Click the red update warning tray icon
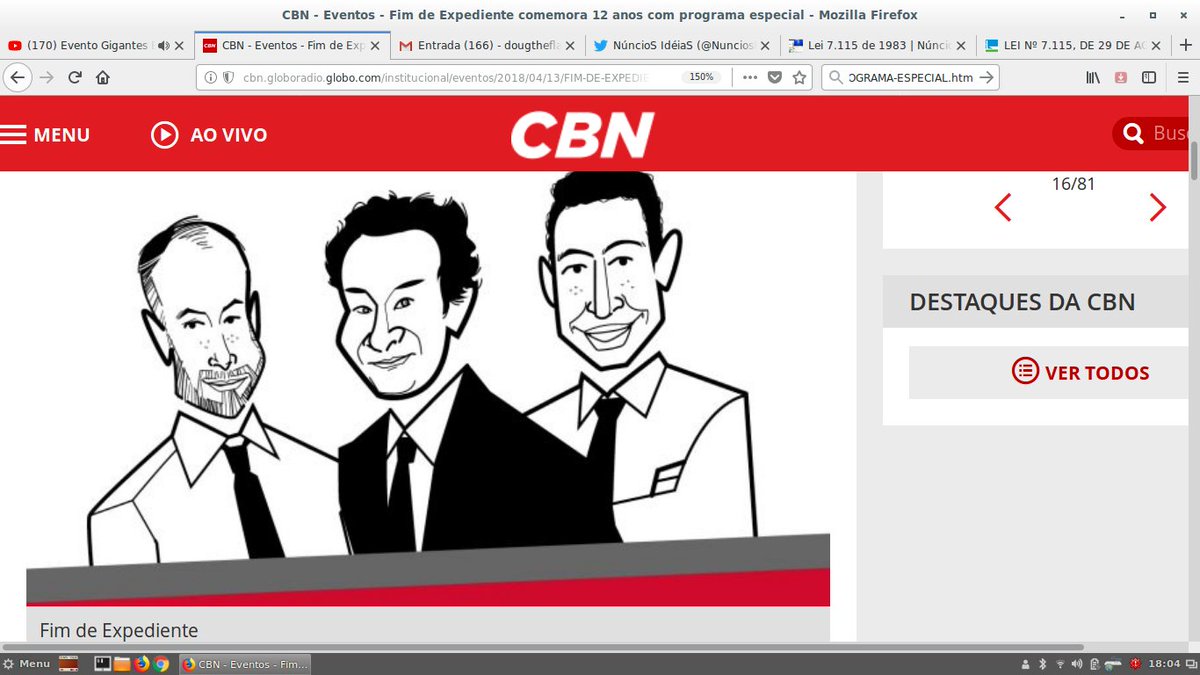1200x675 pixels. coord(1135,664)
